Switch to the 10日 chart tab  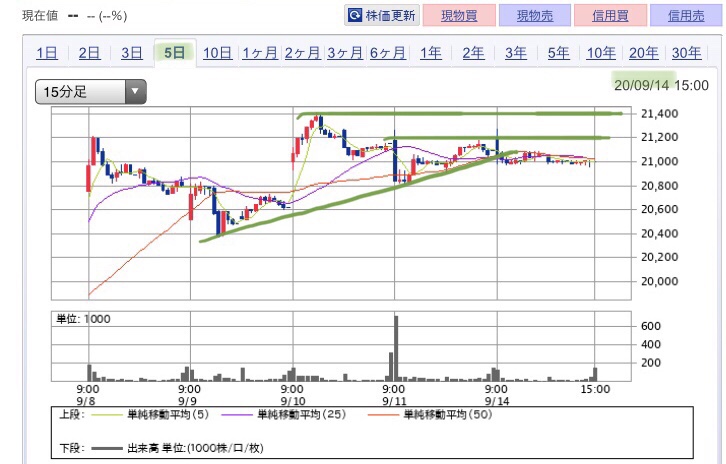218,53
